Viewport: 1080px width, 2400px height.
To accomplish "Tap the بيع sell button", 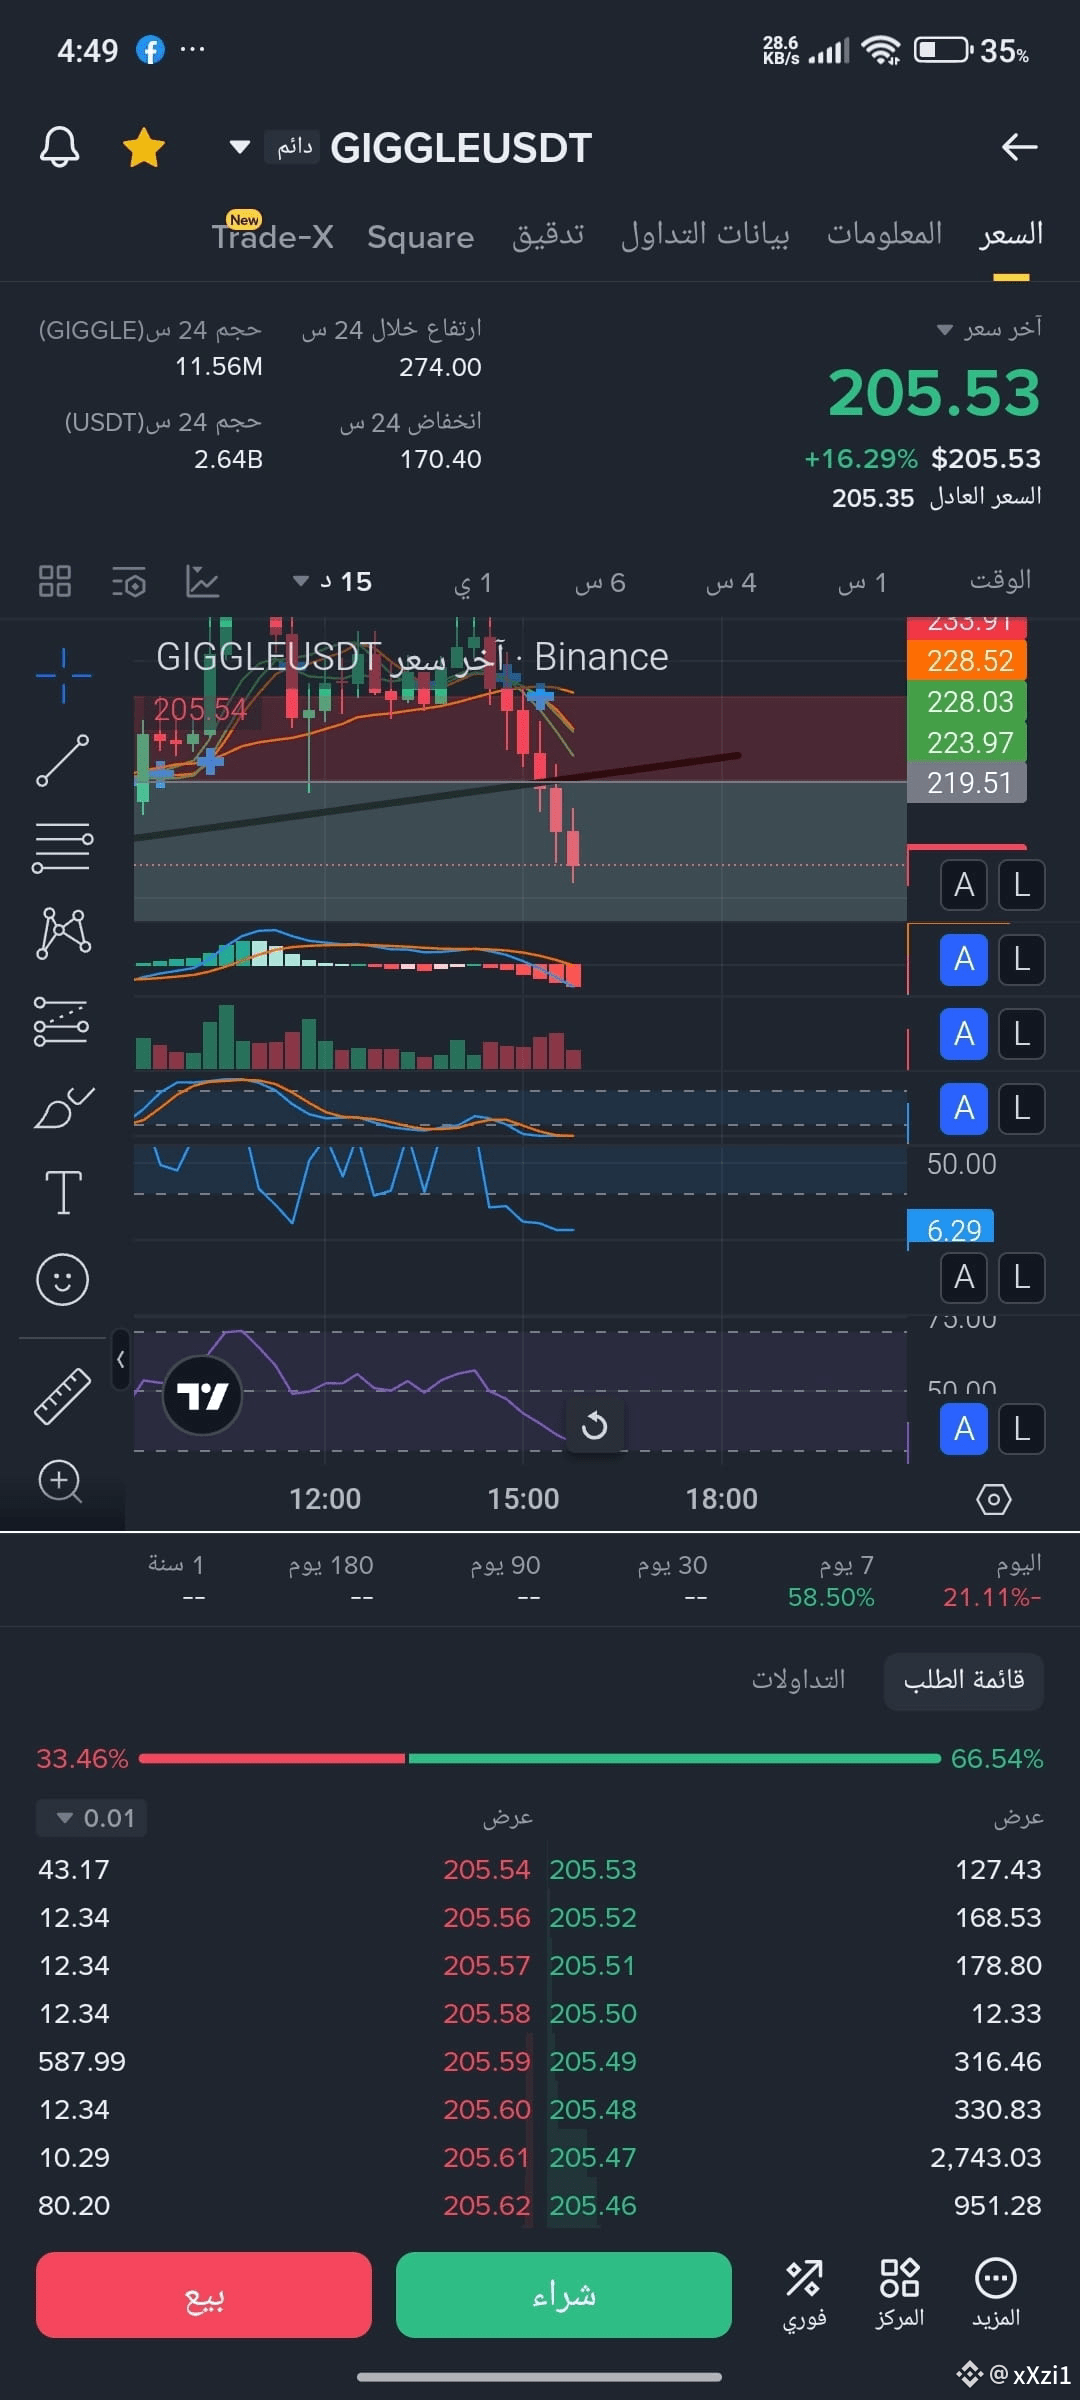I will 204,2295.
